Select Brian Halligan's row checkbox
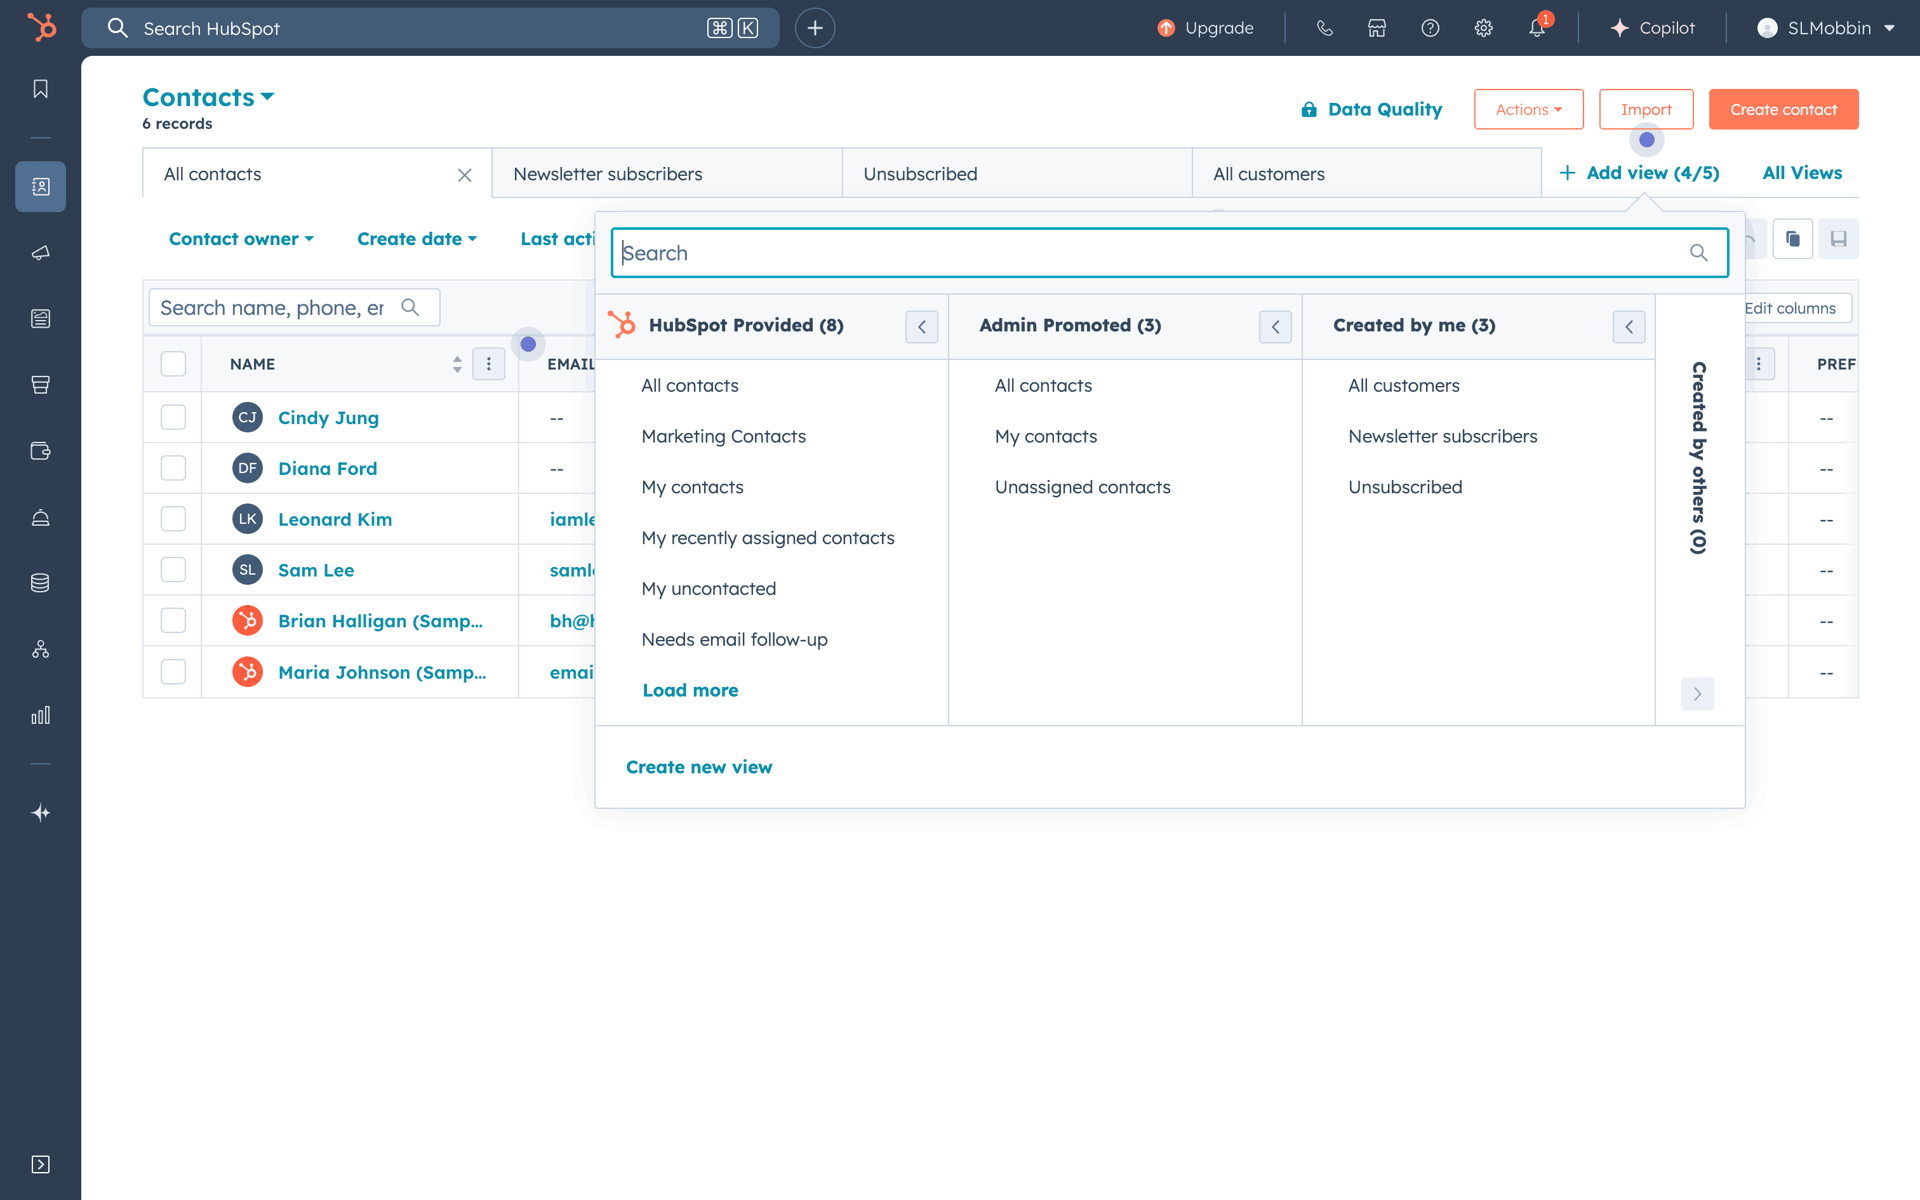 pyautogui.click(x=173, y=621)
